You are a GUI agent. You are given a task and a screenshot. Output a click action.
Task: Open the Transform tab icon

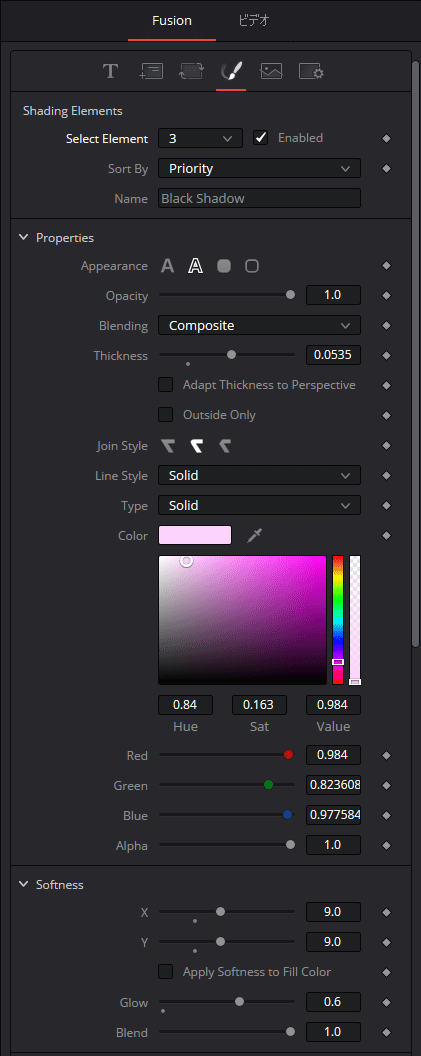(191, 71)
